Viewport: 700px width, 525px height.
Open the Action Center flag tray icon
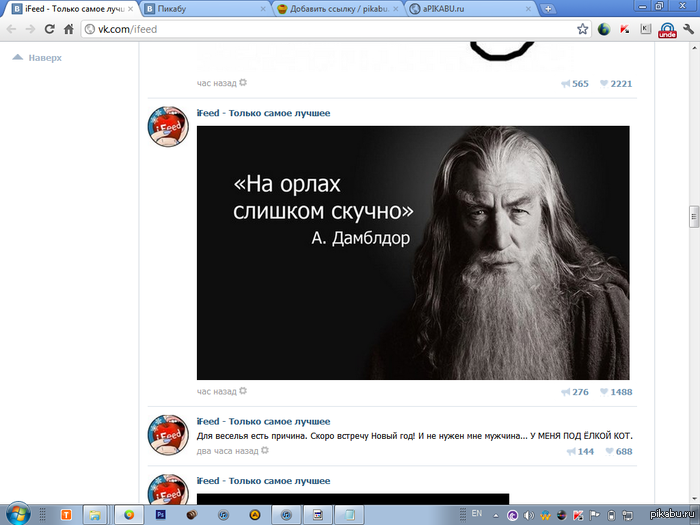pos(595,516)
